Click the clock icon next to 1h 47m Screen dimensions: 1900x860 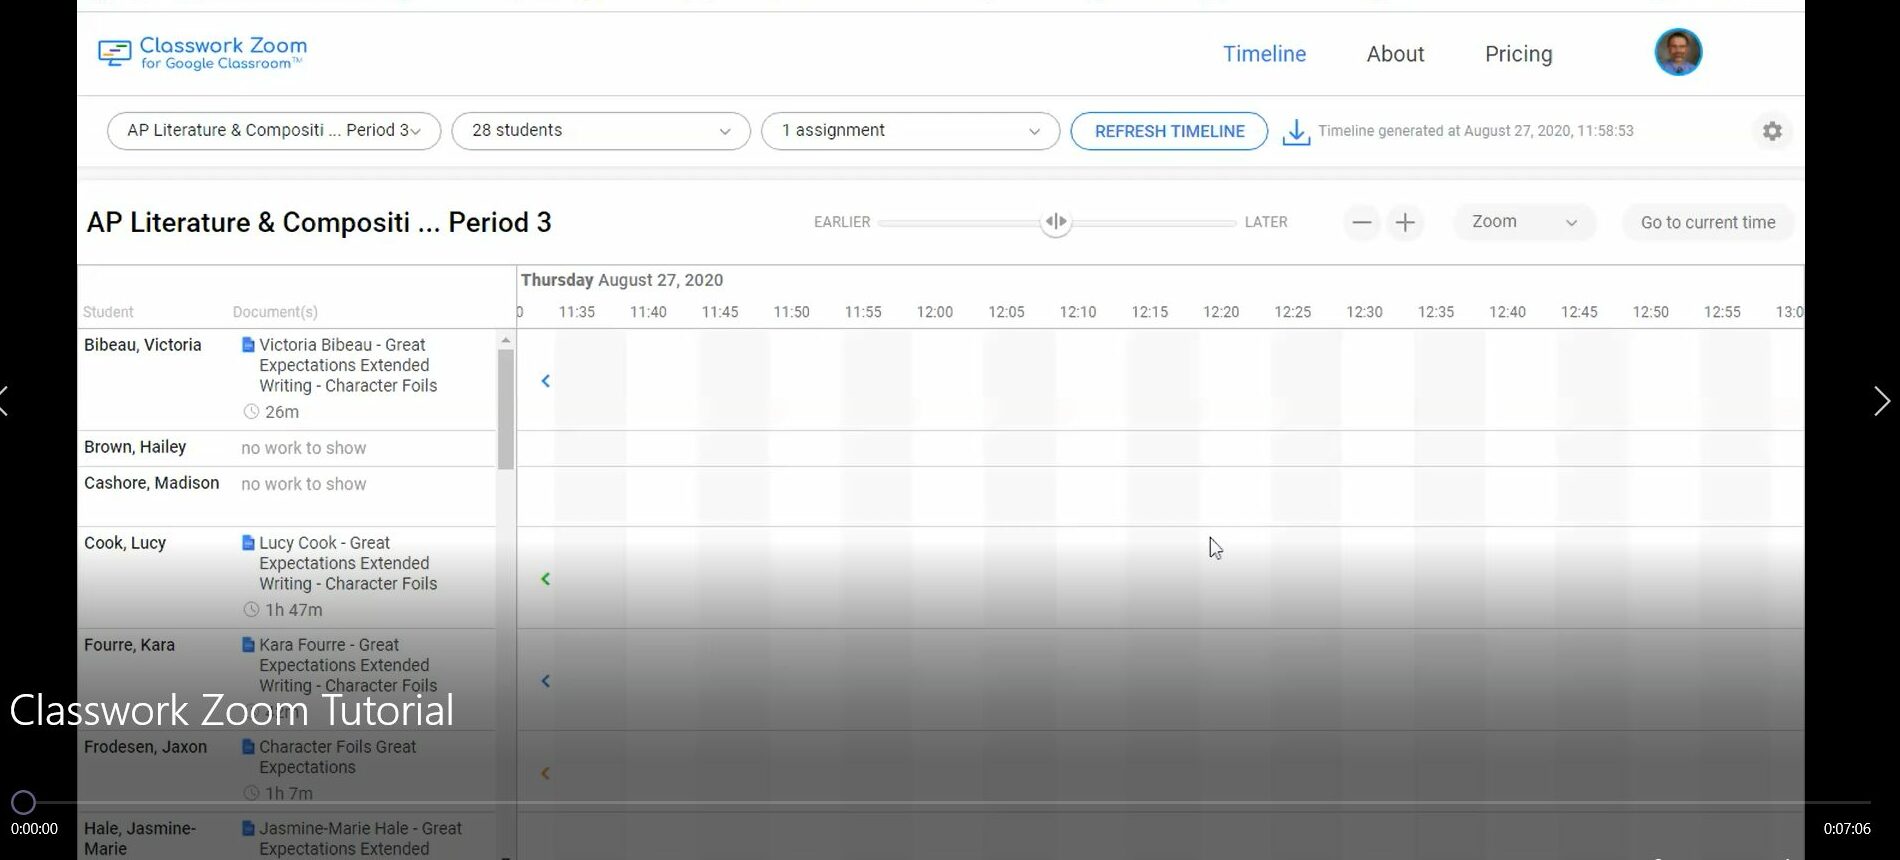[251, 610]
